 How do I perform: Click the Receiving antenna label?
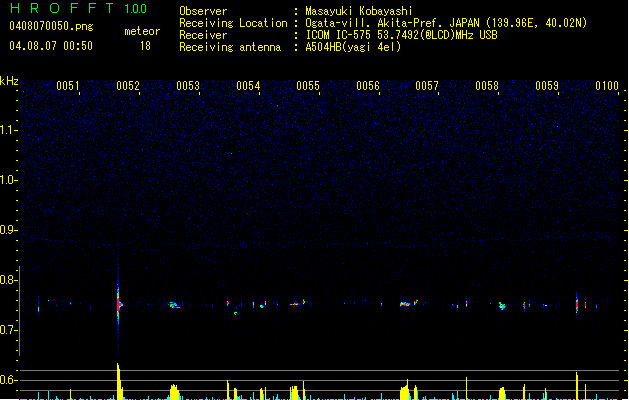pyautogui.click(x=230, y=47)
